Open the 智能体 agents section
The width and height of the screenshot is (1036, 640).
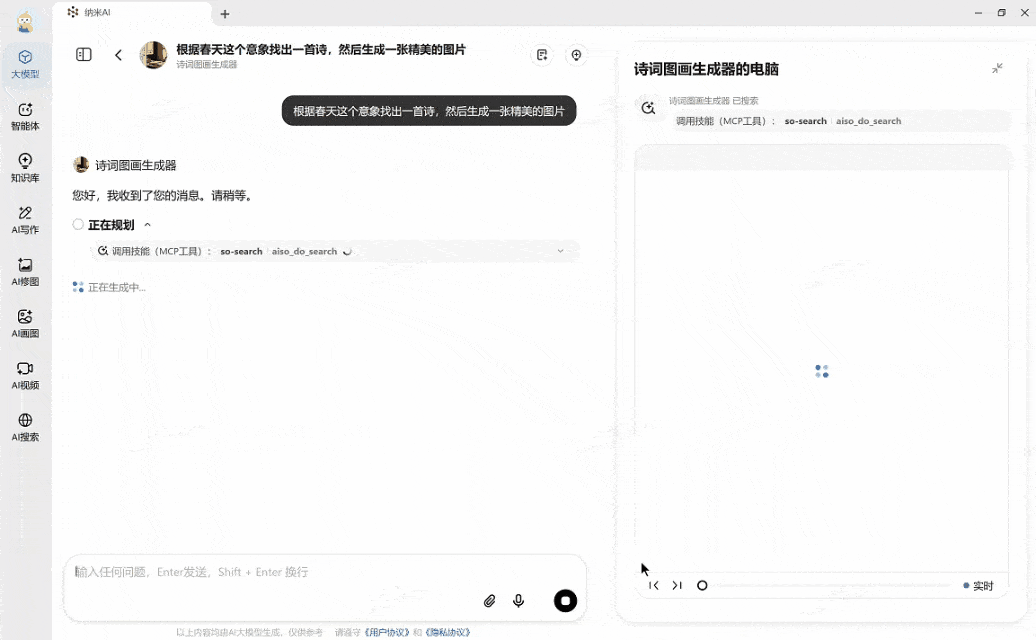pos(25,116)
